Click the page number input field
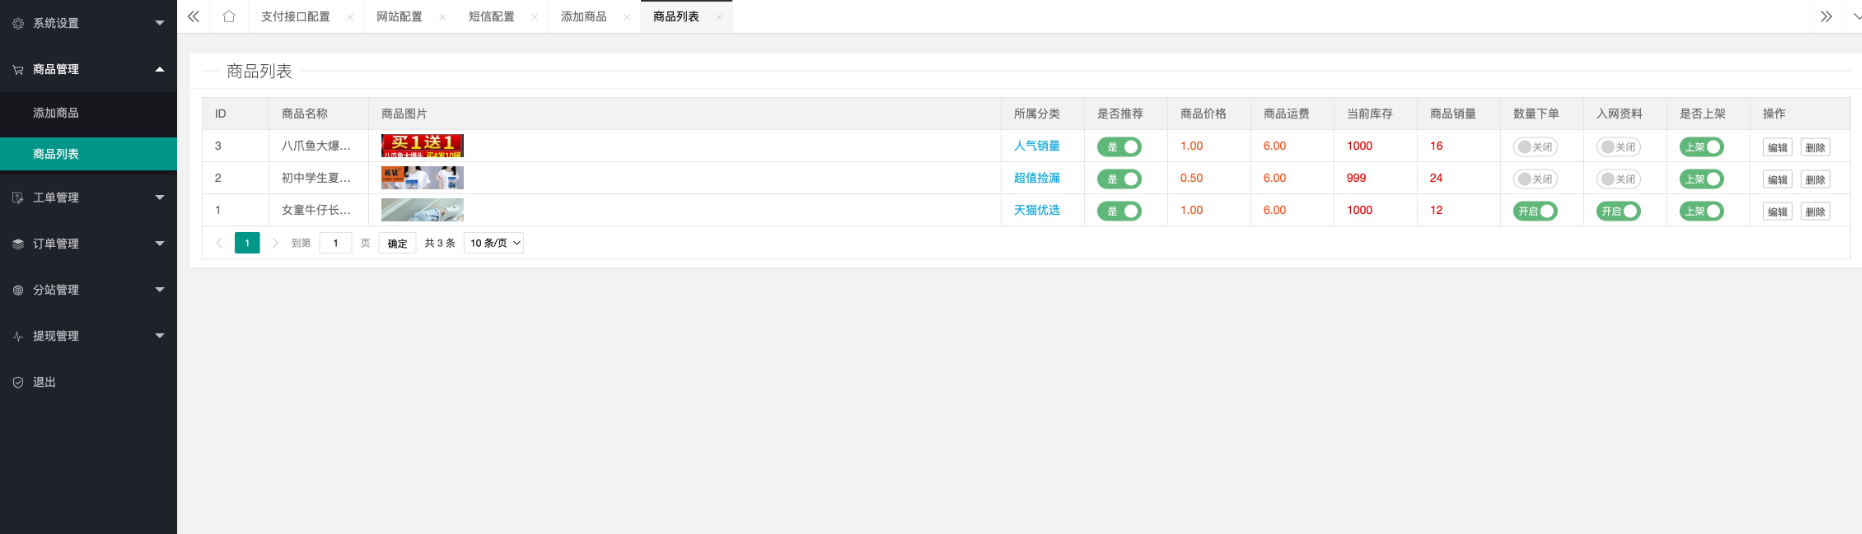Image resolution: width=1862 pixels, height=534 pixels. pyautogui.click(x=335, y=243)
